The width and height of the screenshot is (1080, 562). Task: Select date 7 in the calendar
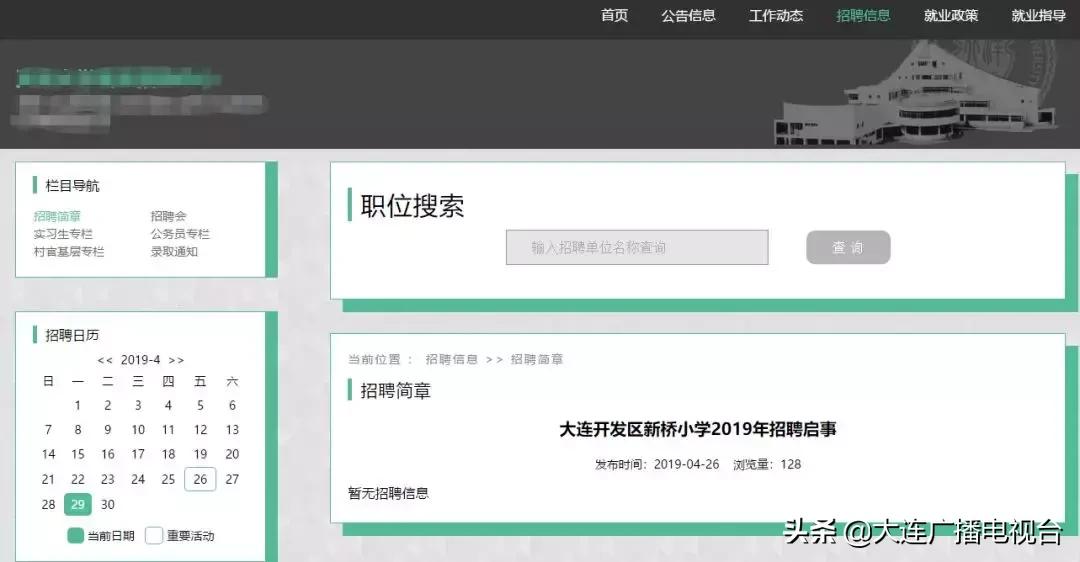(48, 430)
